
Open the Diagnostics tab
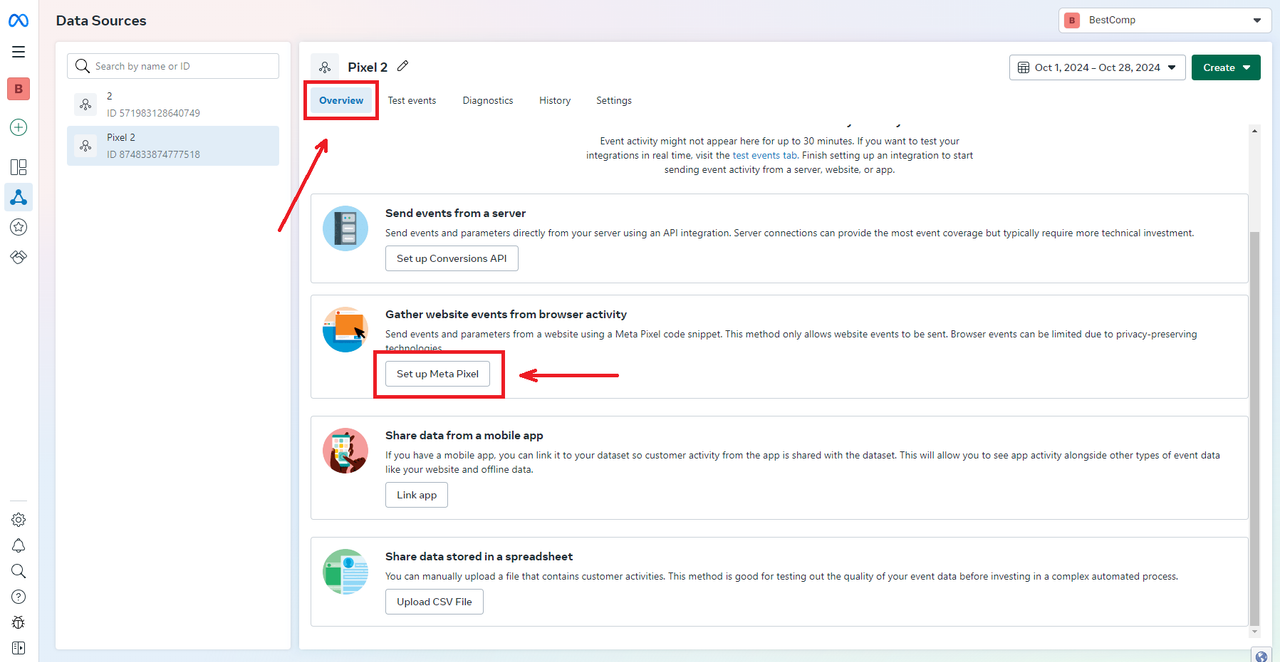(488, 100)
